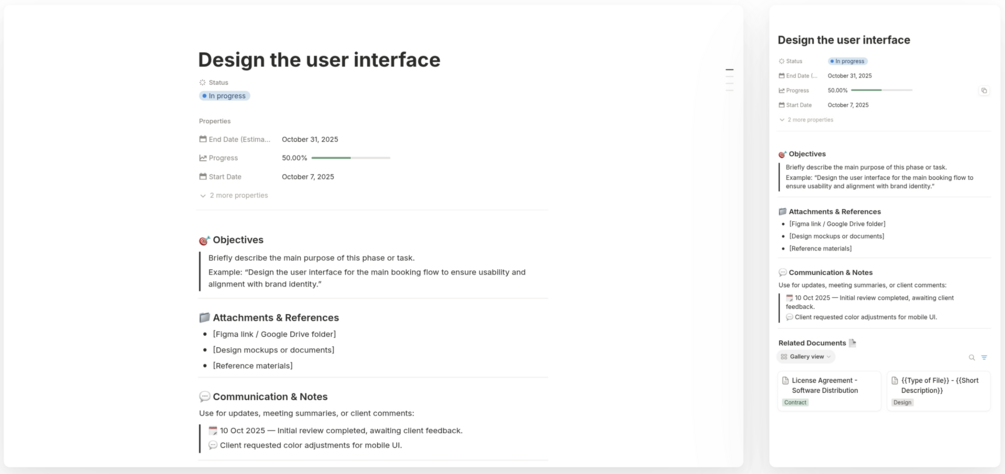Open the {{Type of File}} document card

[x=938, y=385]
